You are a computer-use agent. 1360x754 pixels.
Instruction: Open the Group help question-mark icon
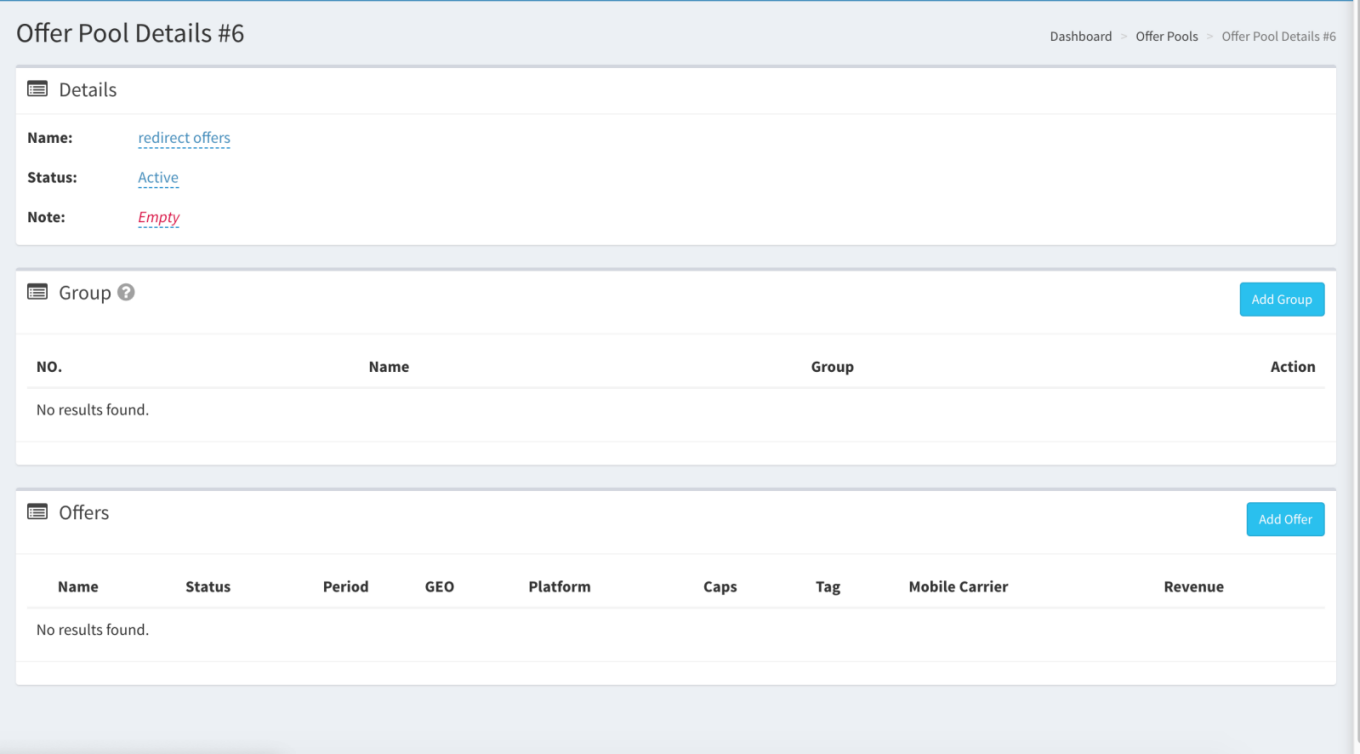tap(126, 292)
